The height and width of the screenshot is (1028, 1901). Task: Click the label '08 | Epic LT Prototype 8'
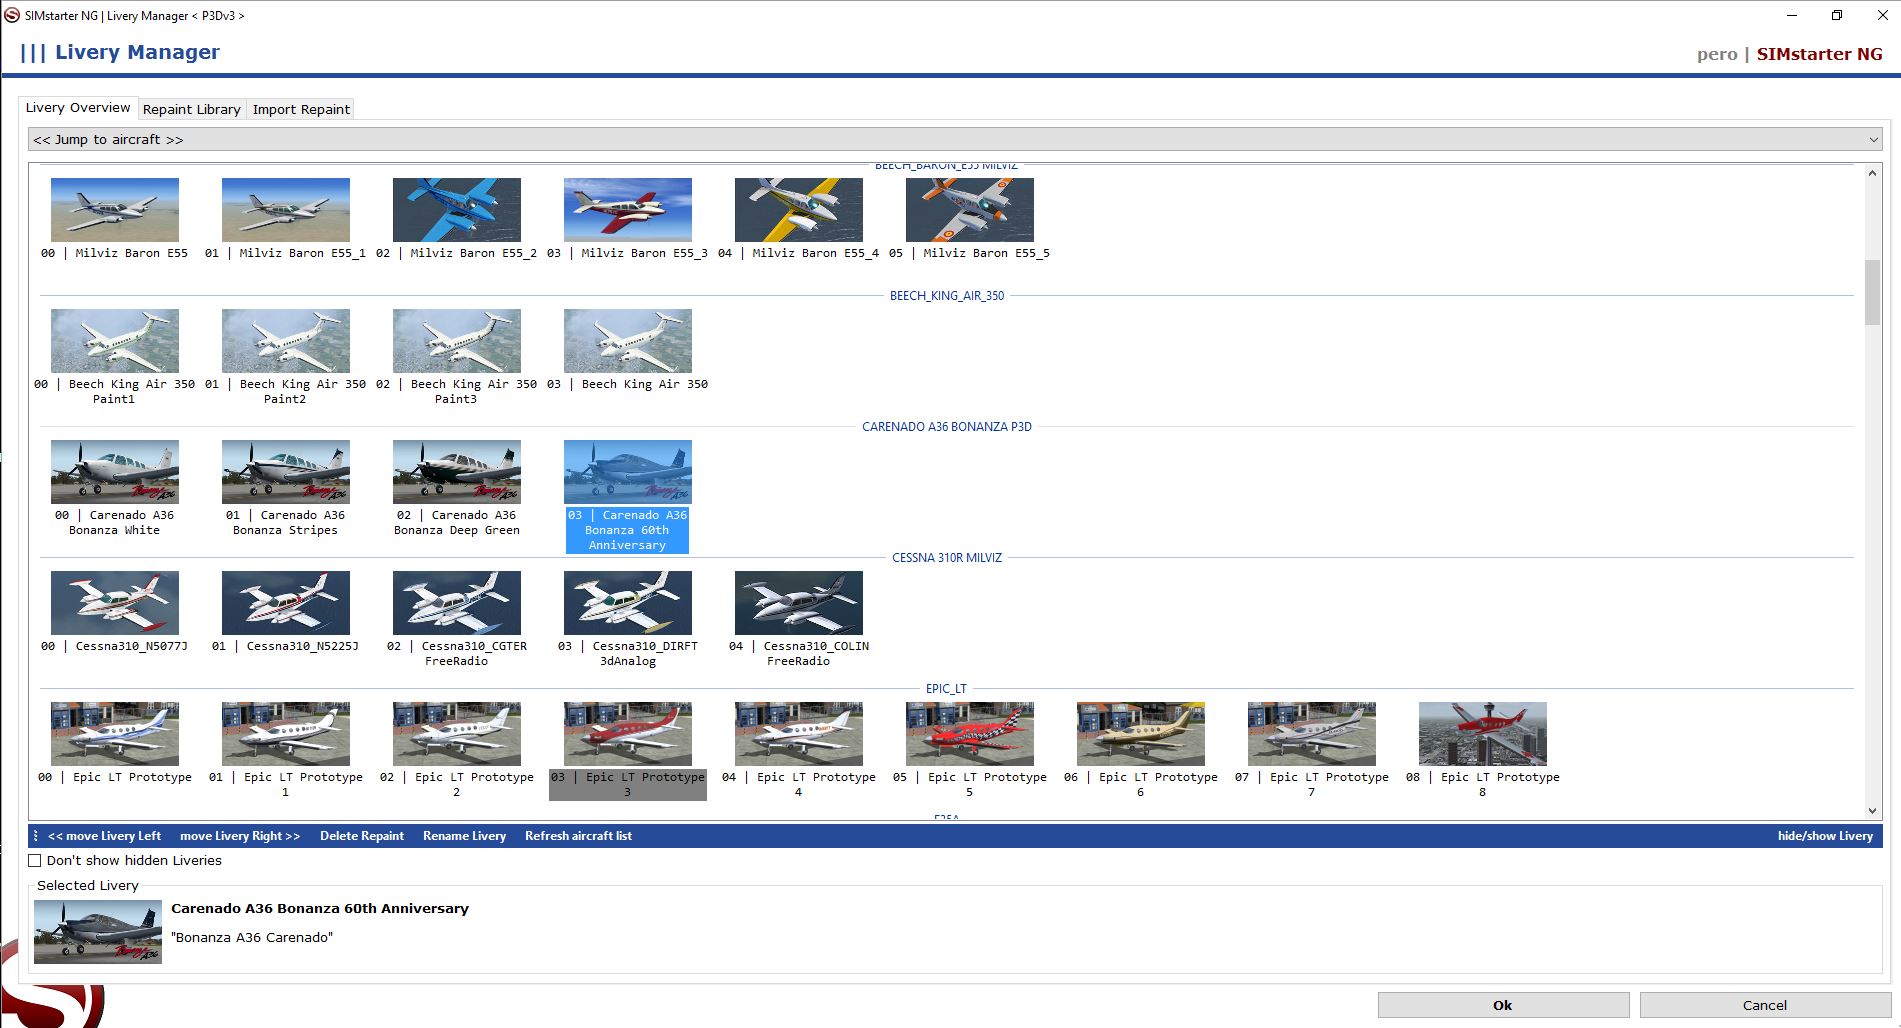point(1483,784)
